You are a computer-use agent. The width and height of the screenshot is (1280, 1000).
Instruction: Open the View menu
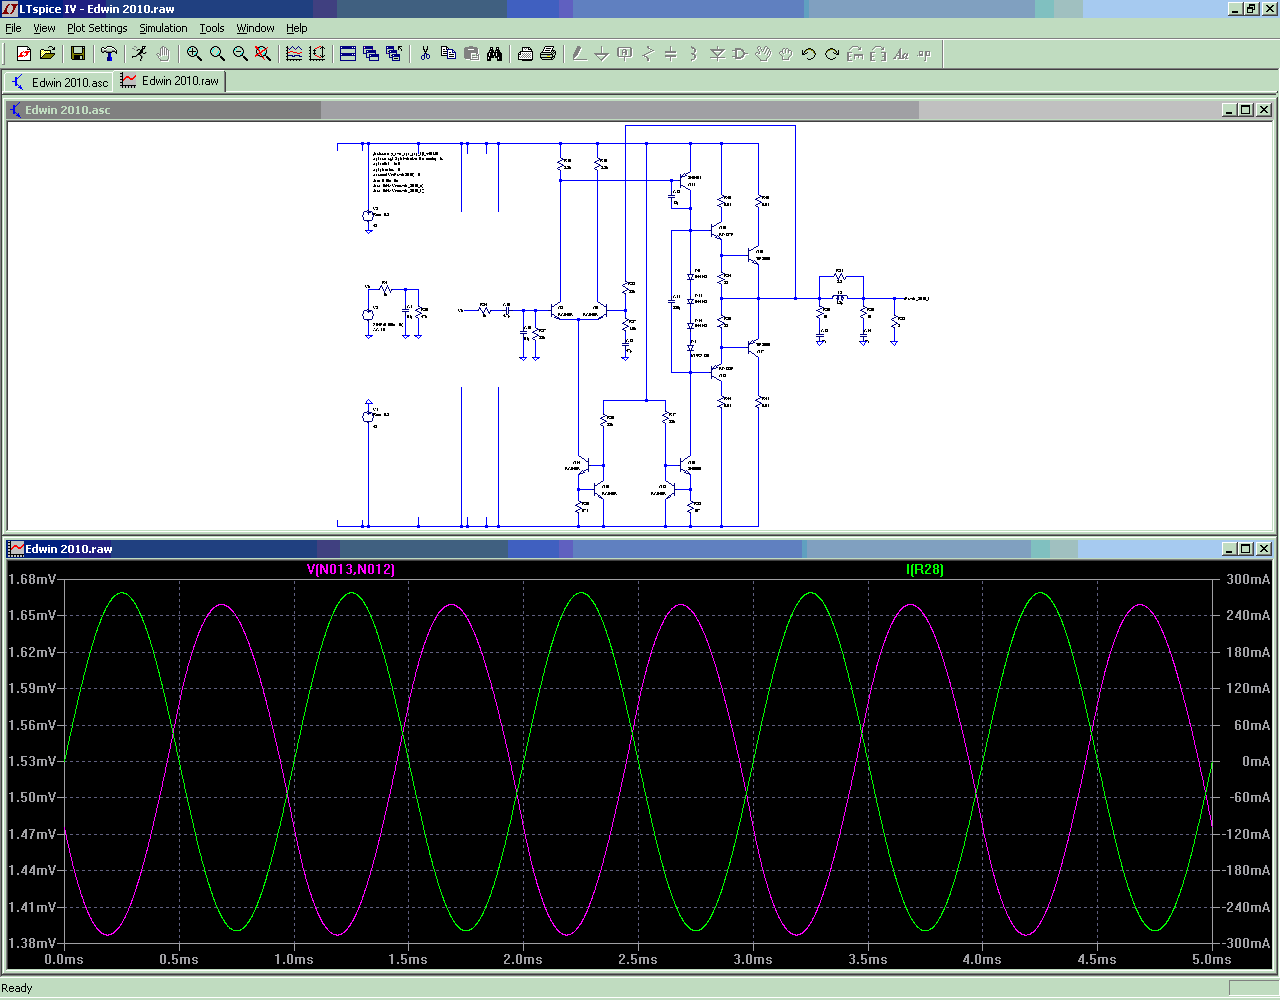(44, 28)
